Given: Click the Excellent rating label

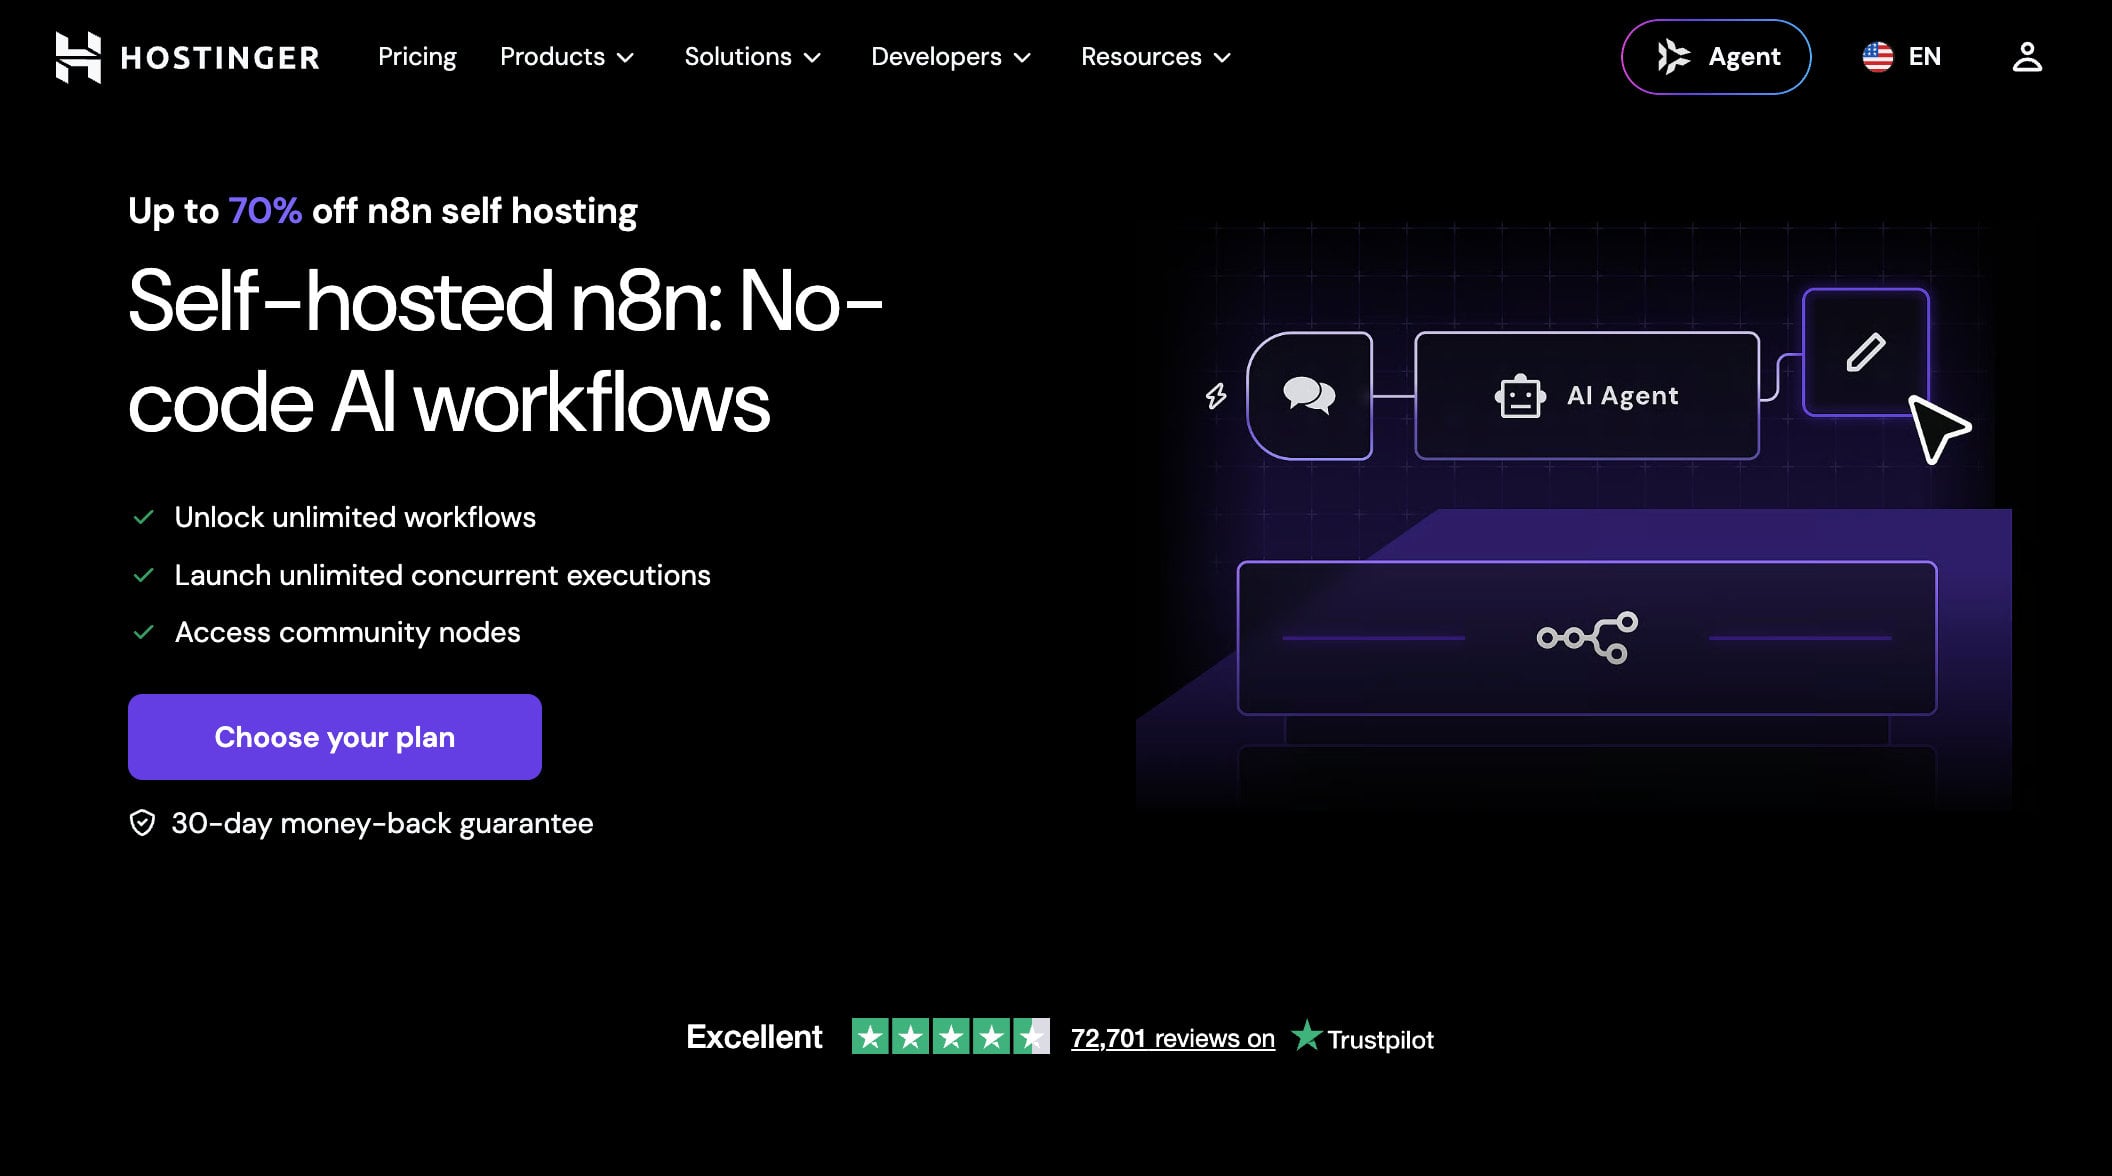Looking at the screenshot, I should coord(754,1037).
